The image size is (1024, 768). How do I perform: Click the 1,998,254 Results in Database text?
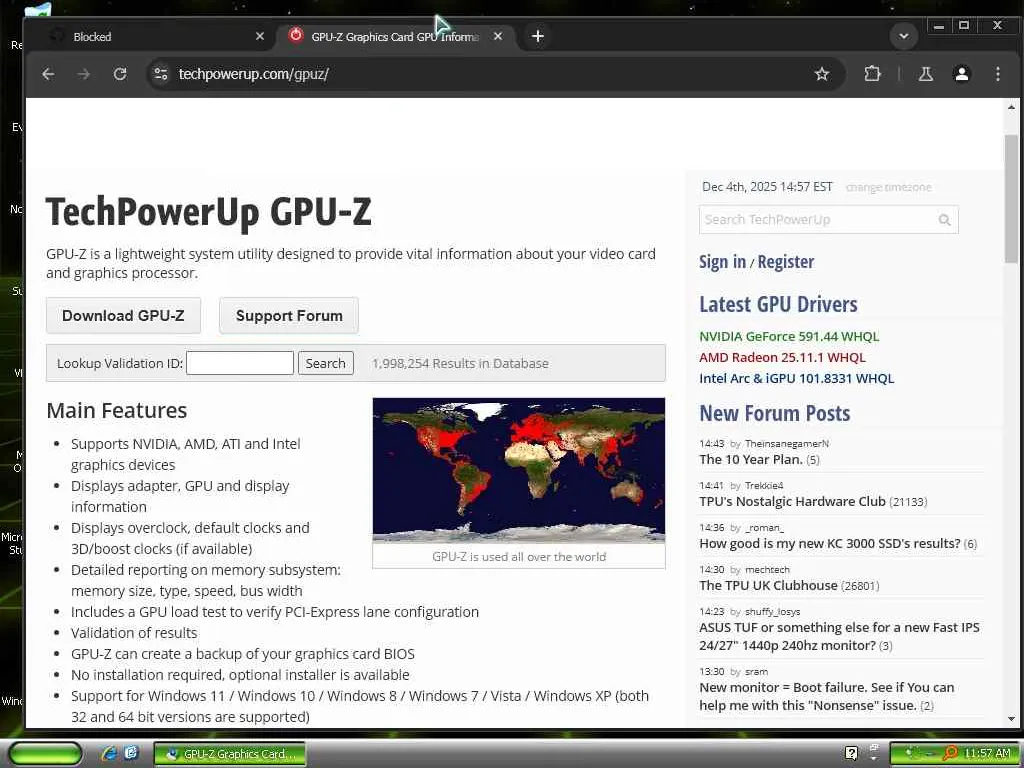coord(460,364)
